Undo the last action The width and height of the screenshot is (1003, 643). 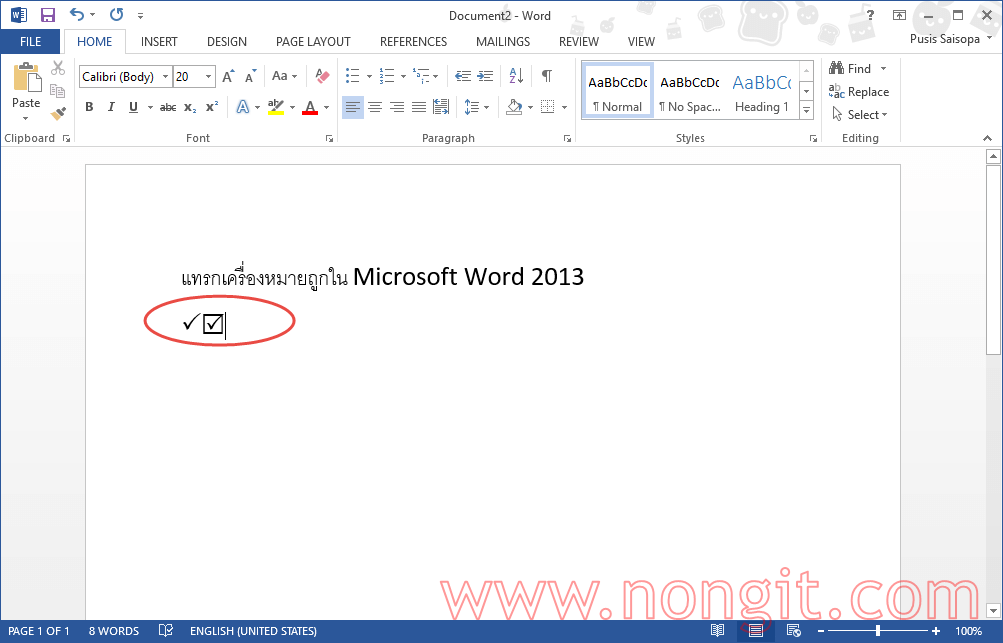coord(77,15)
